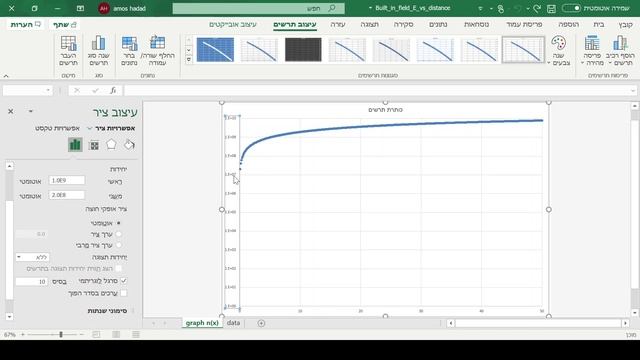
Task: Open the Chart Design tab
Action: (295, 24)
